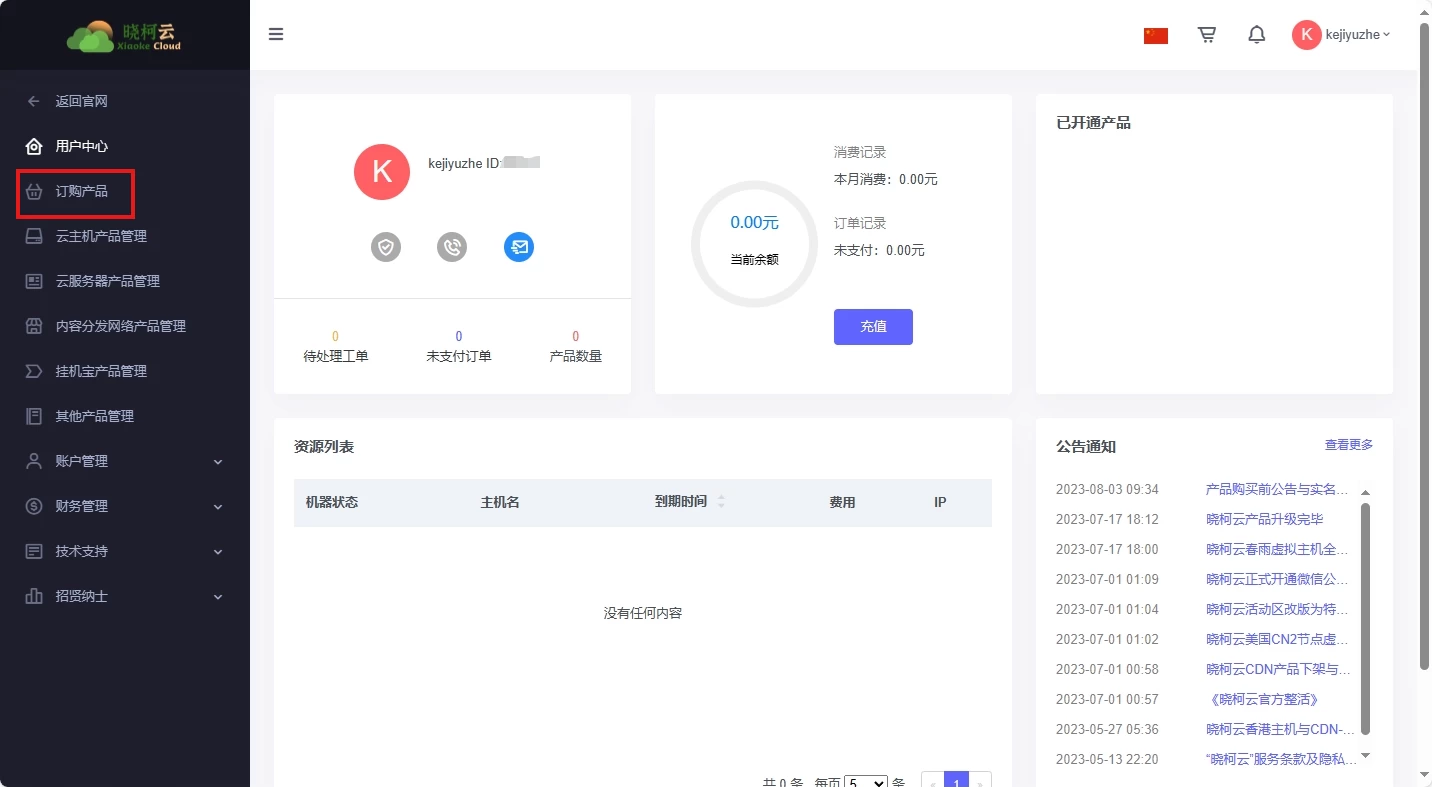Click the icon beside 技术支持
Image resolution: width=1432 pixels, height=787 pixels.
click(34, 551)
